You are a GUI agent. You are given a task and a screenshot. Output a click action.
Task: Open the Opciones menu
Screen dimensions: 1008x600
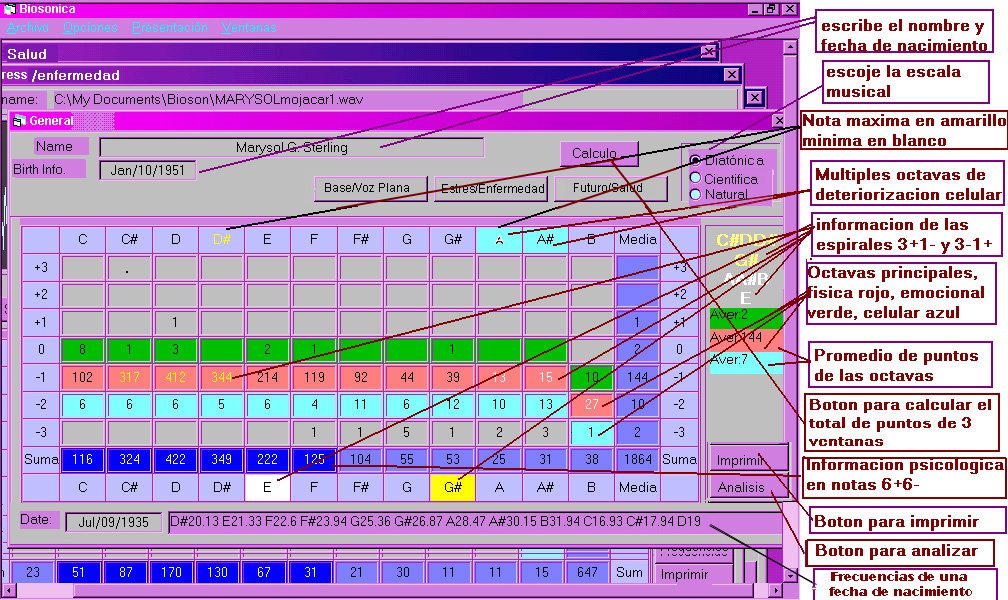90,28
